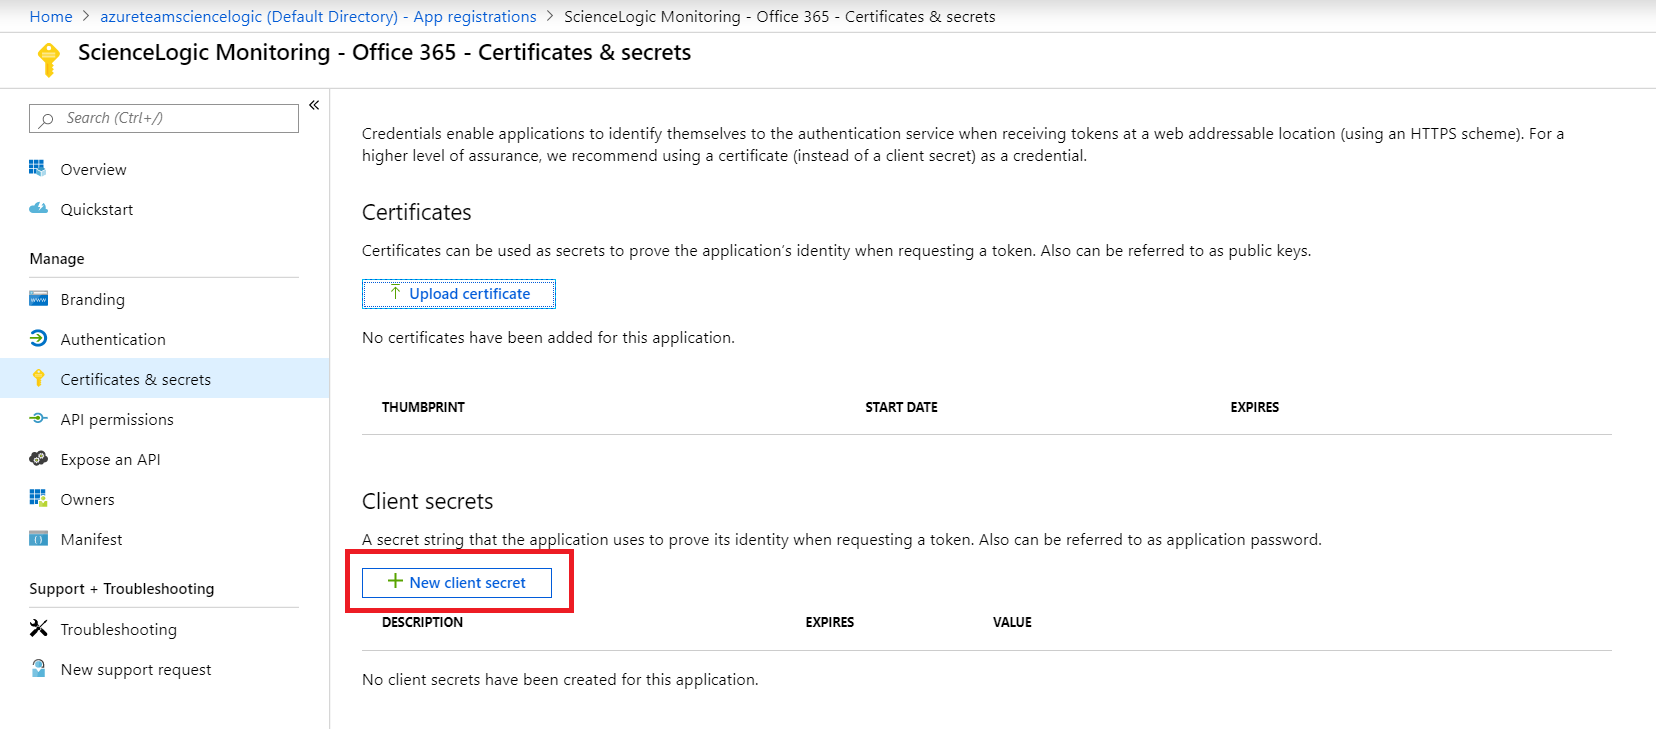This screenshot has width=1656, height=729.
Task: Click the Owners icon in sidebar
Action: 38,499
